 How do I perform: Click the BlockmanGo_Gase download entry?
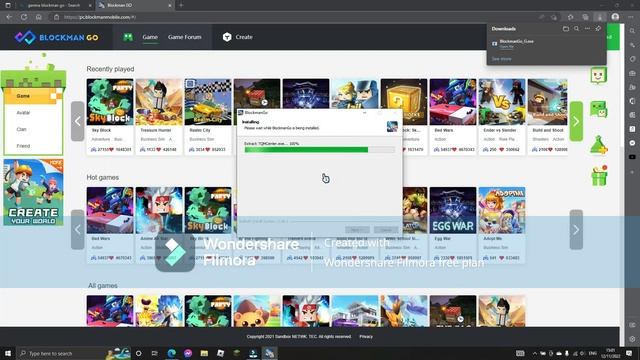(x=516, y=42)
